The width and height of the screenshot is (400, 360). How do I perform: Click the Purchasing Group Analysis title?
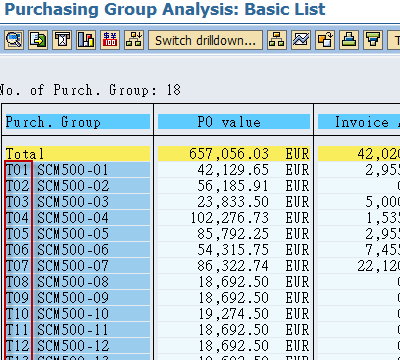coord(165,9)
